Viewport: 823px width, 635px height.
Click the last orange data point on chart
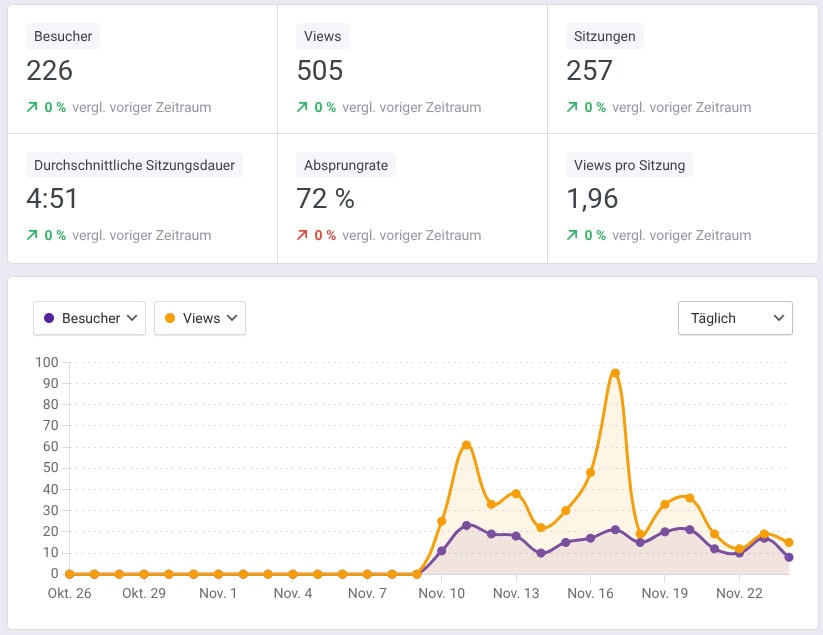click(789, 543)
